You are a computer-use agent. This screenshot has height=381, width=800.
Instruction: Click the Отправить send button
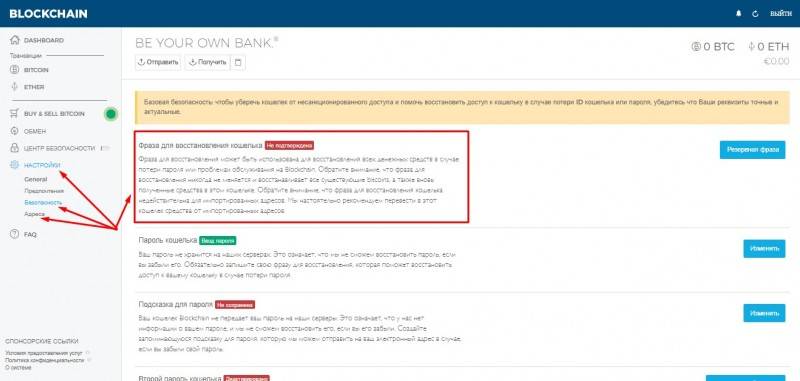click(158, 62)
